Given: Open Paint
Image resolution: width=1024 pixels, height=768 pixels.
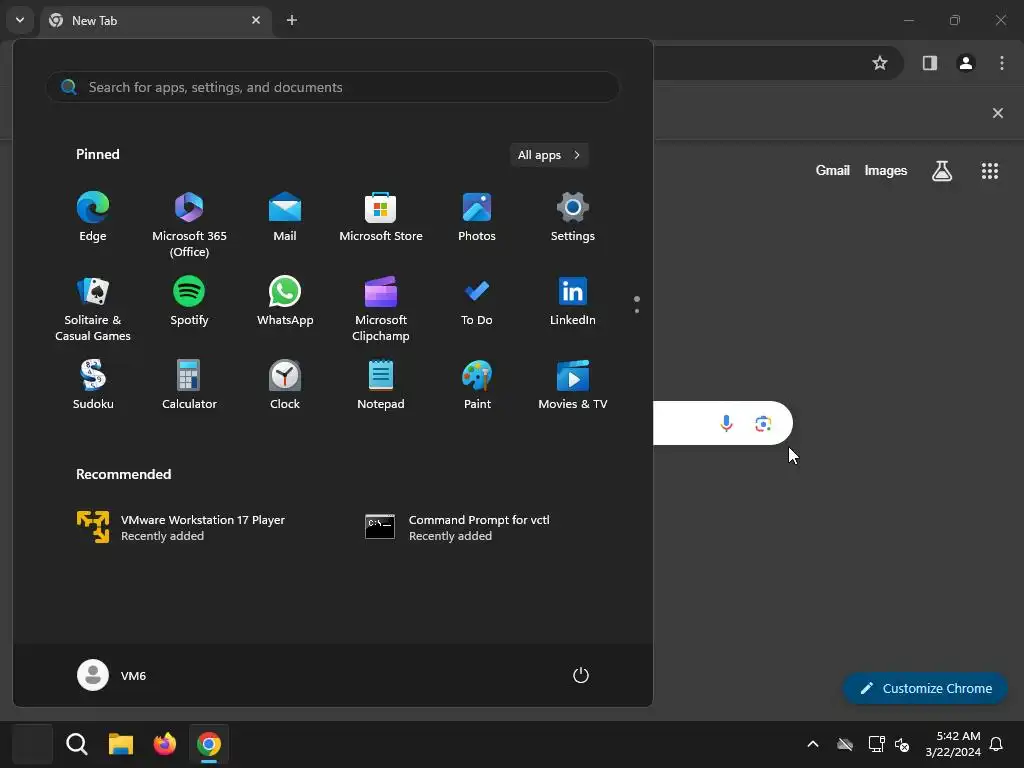Looking at the screenshot, I should (477, 385).
